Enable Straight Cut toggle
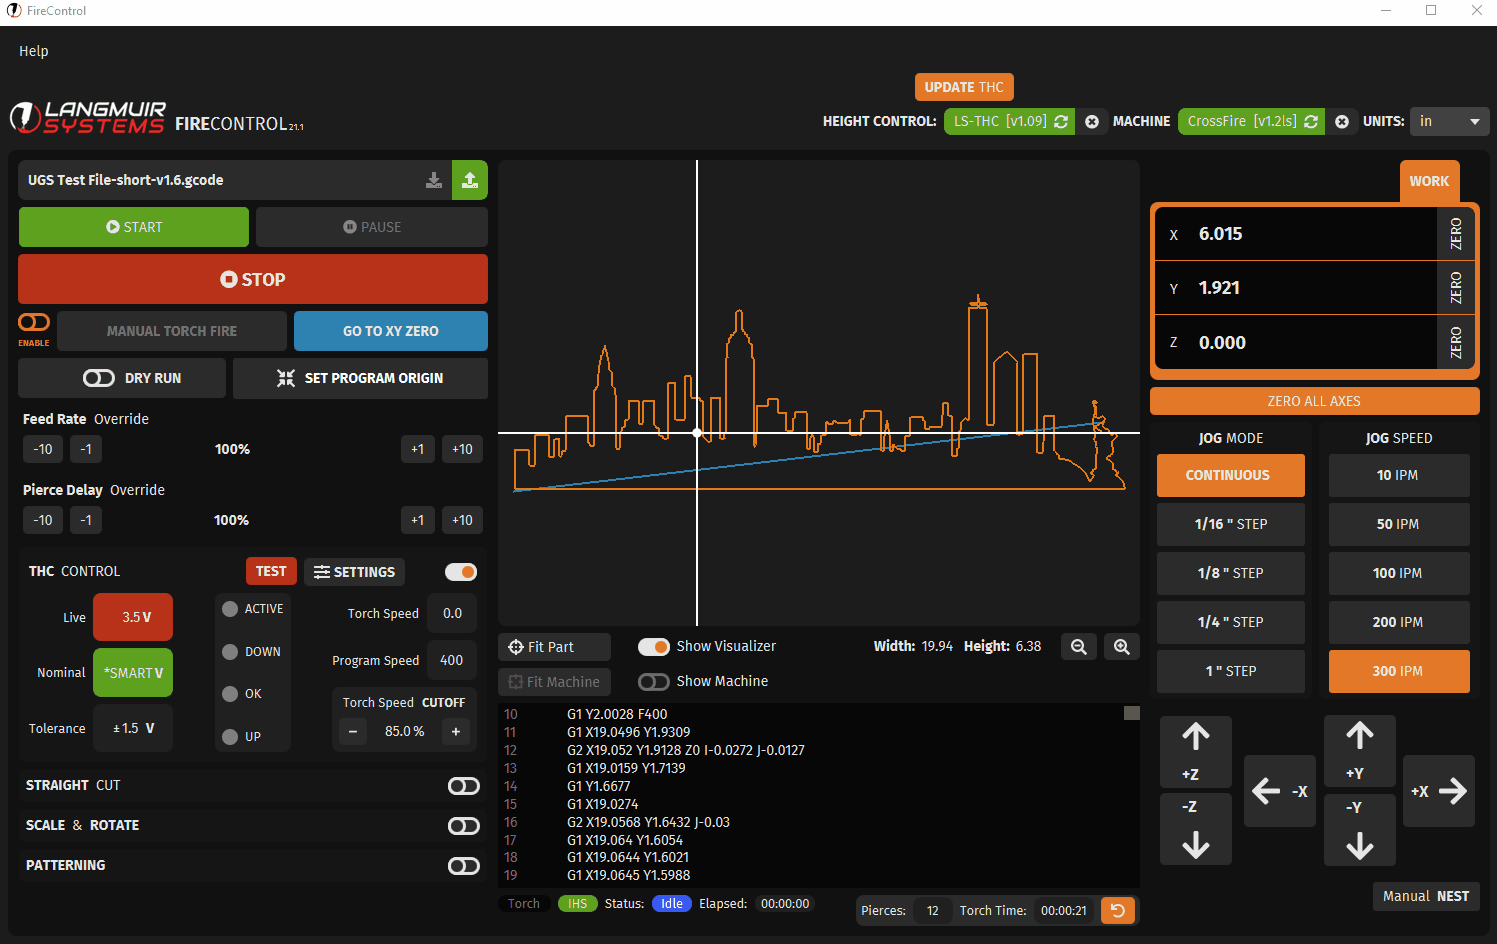1497x944 pixels. (x=464, y=786)
